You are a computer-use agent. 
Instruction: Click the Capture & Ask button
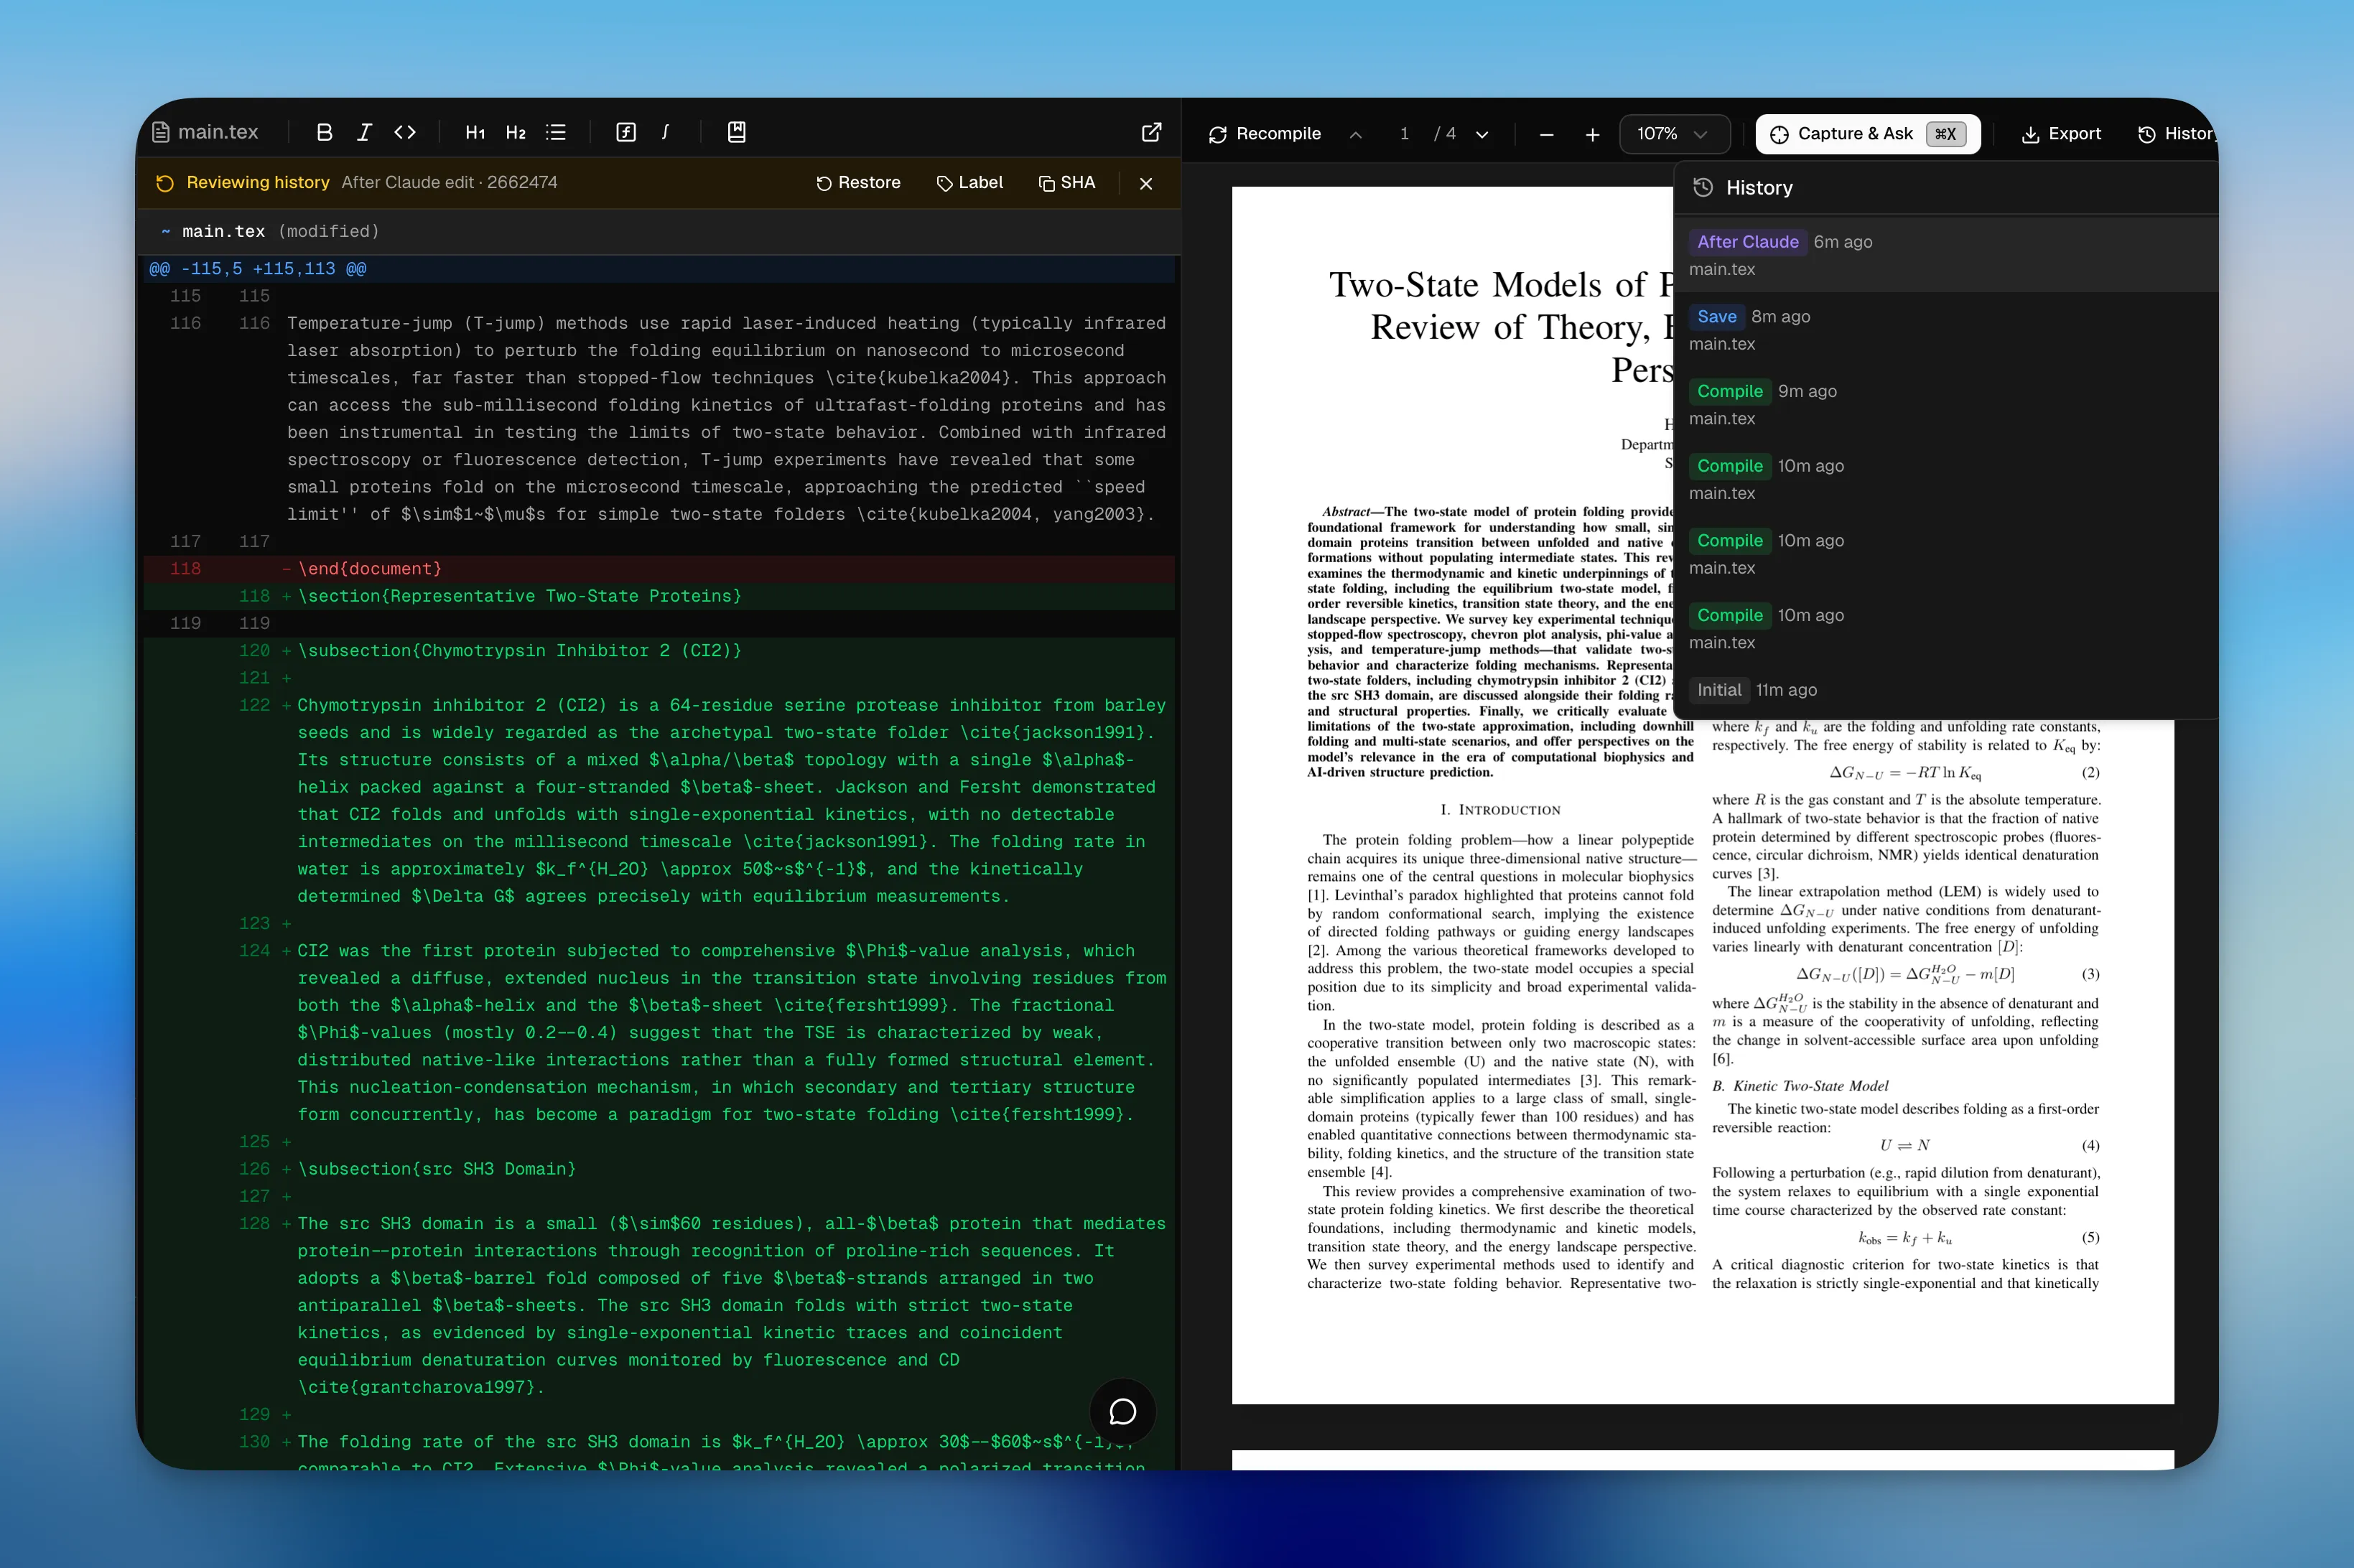[x=1856, y=133]
